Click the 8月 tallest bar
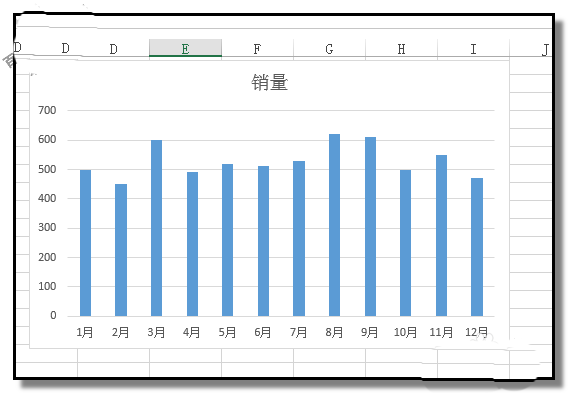 (x=334, y=225)
